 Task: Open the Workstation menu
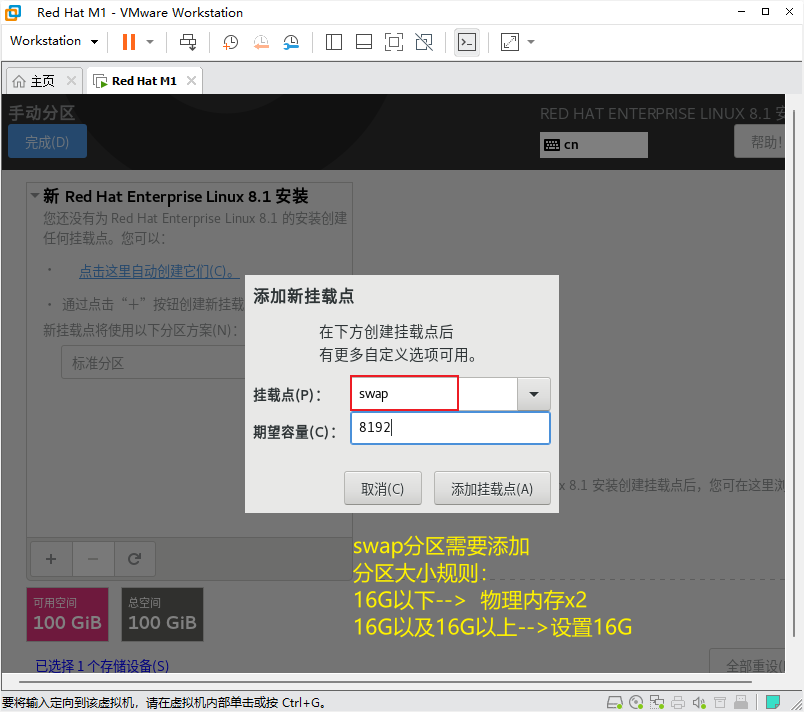[54, 41]
